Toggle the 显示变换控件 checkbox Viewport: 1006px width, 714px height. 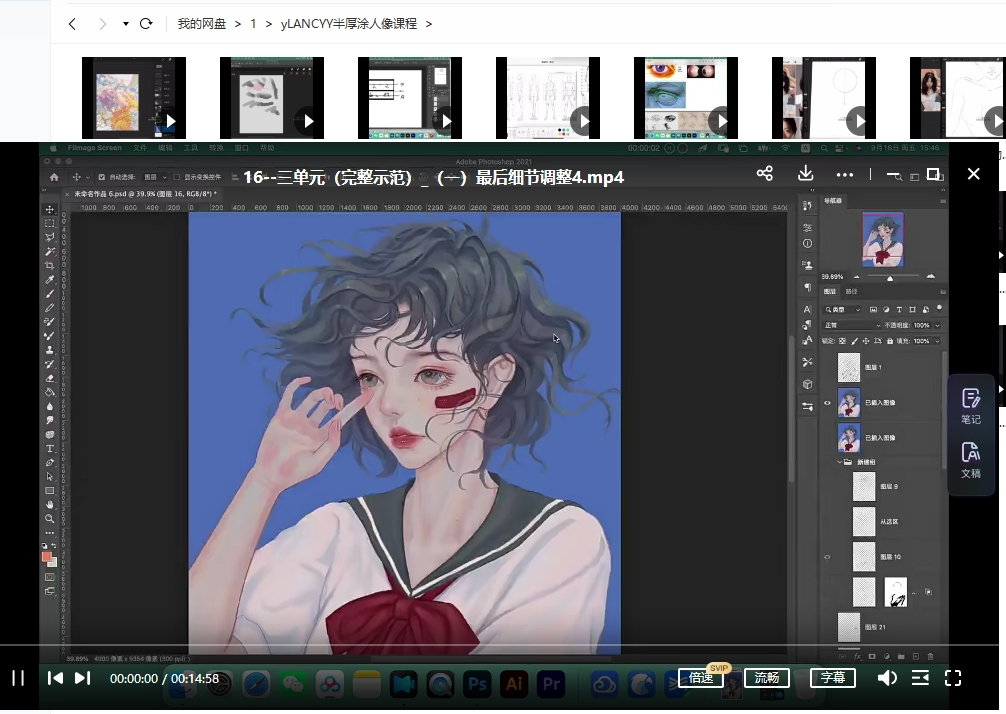[176, 177]
